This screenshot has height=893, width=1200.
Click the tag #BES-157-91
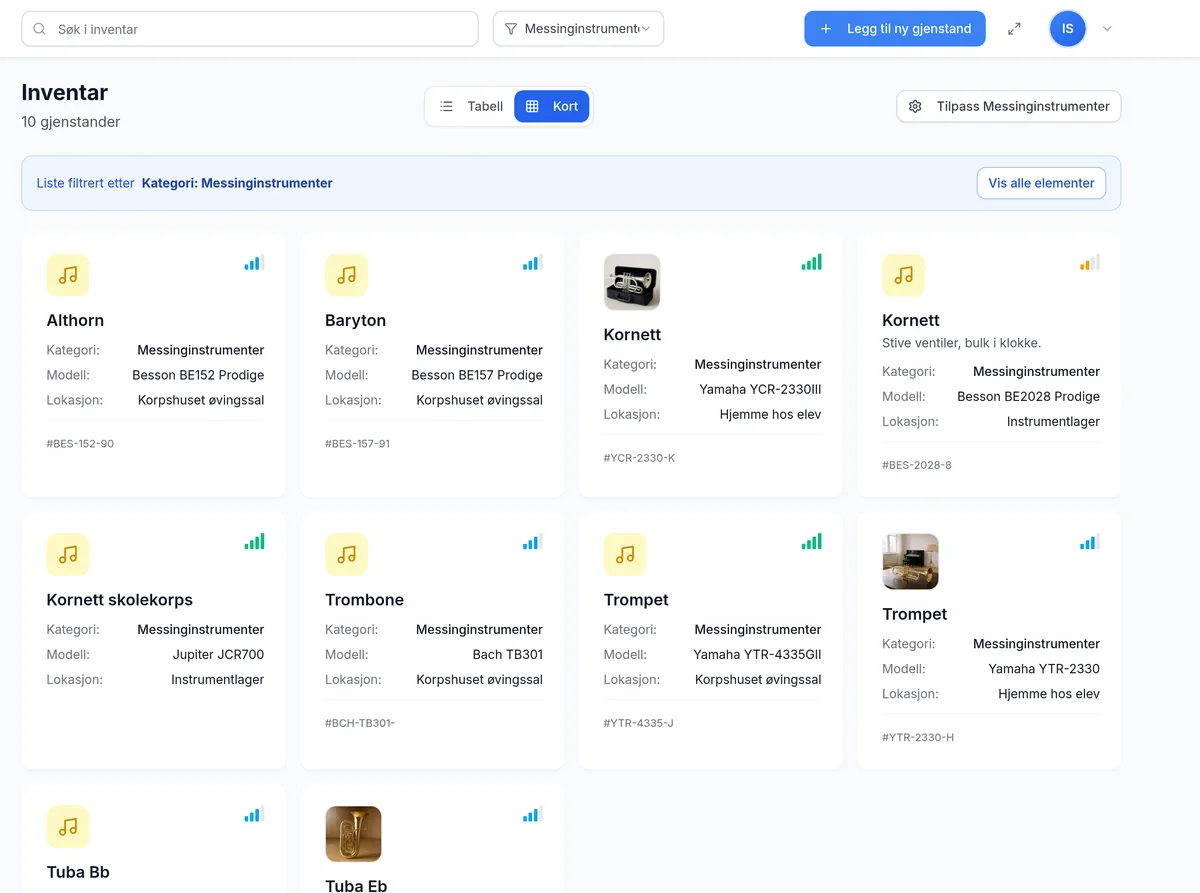357,443
